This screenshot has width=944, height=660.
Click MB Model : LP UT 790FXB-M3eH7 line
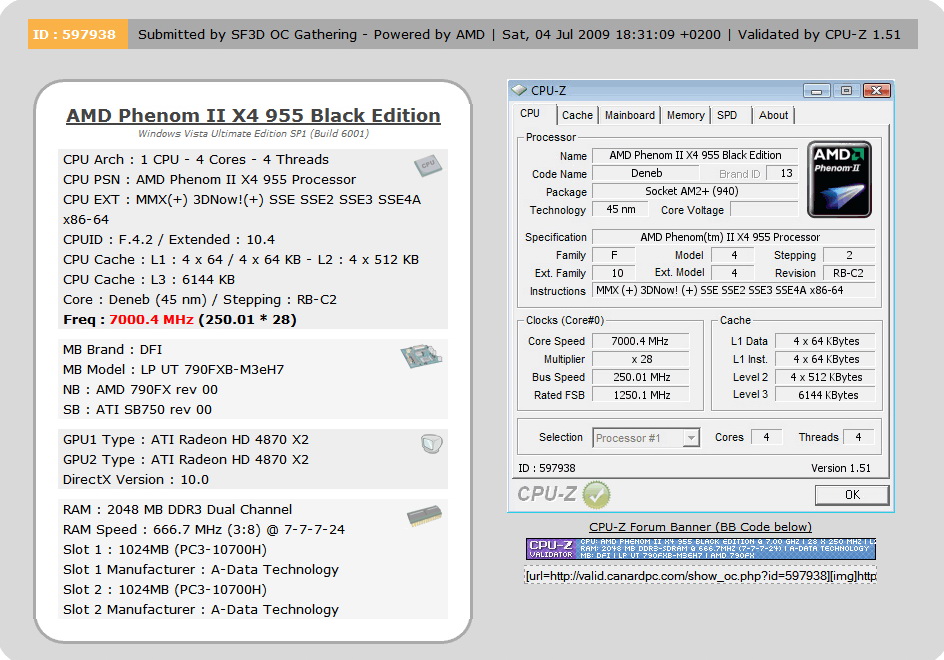(x=173, y=370)
